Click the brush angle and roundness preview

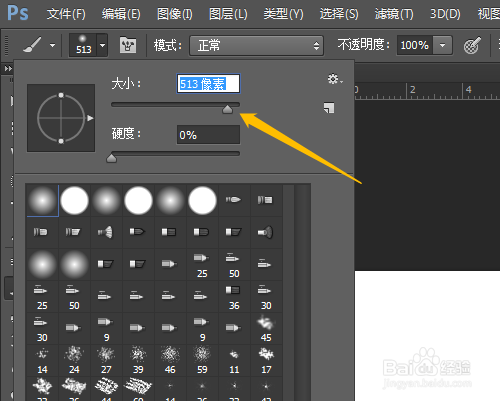(x=61, y=118)
